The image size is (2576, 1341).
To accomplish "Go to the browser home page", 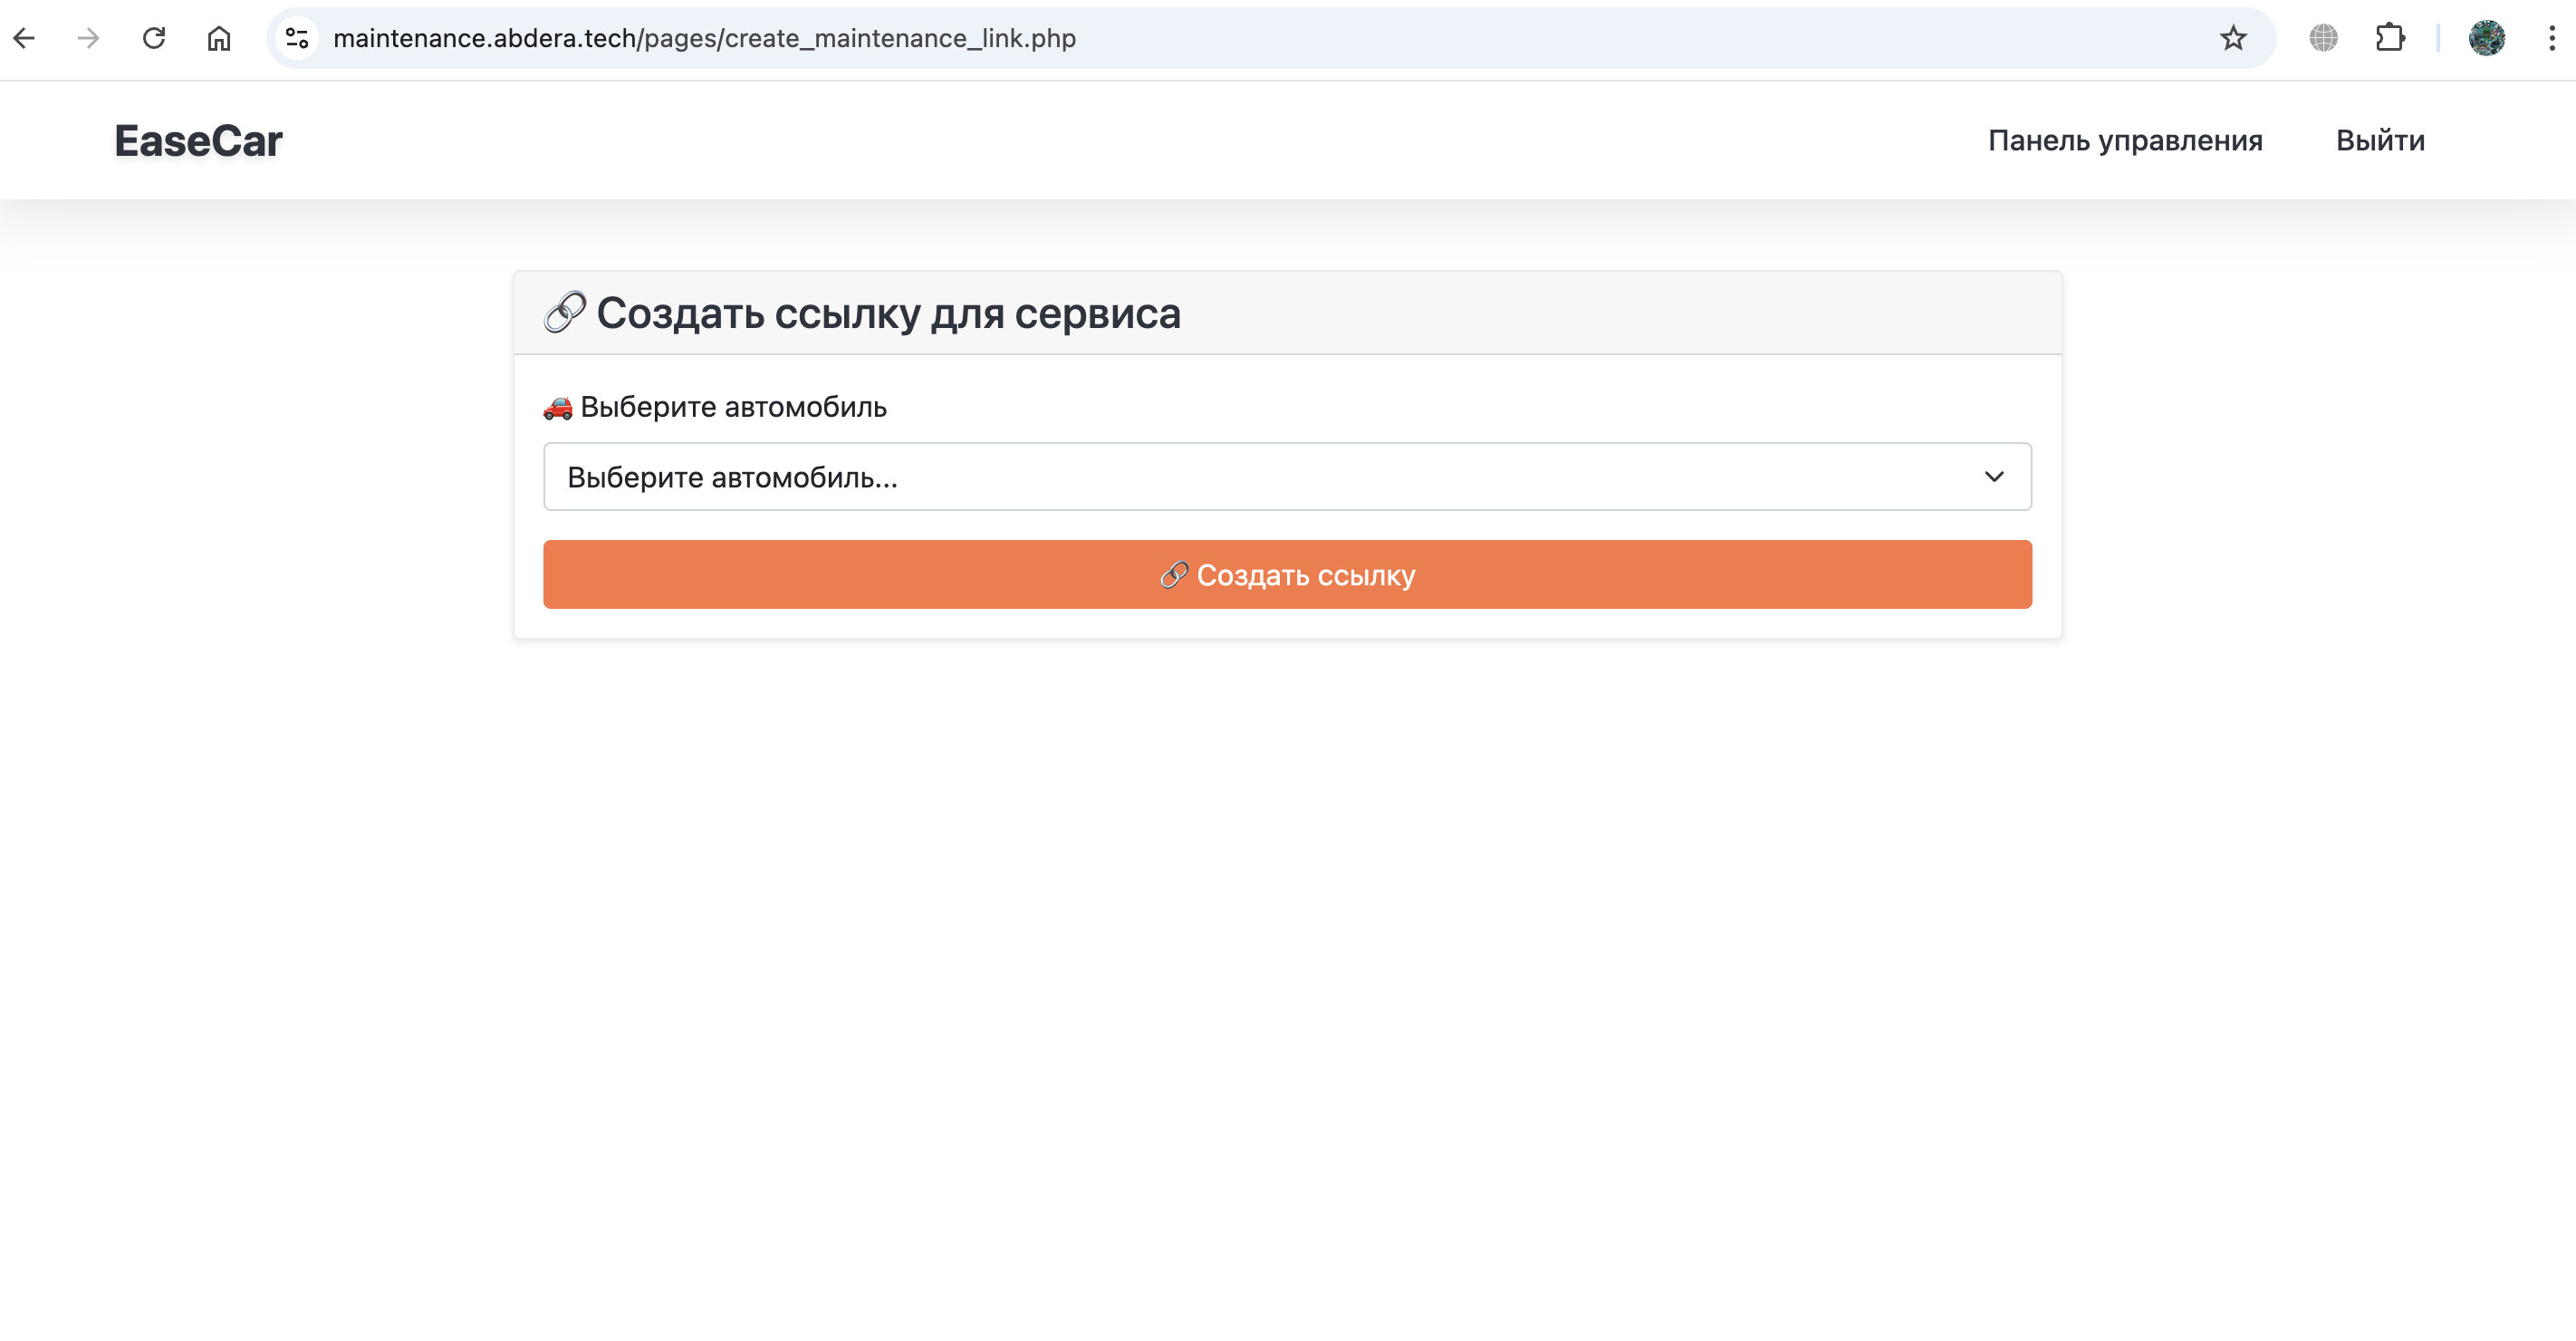I will (x=219, y=38).
